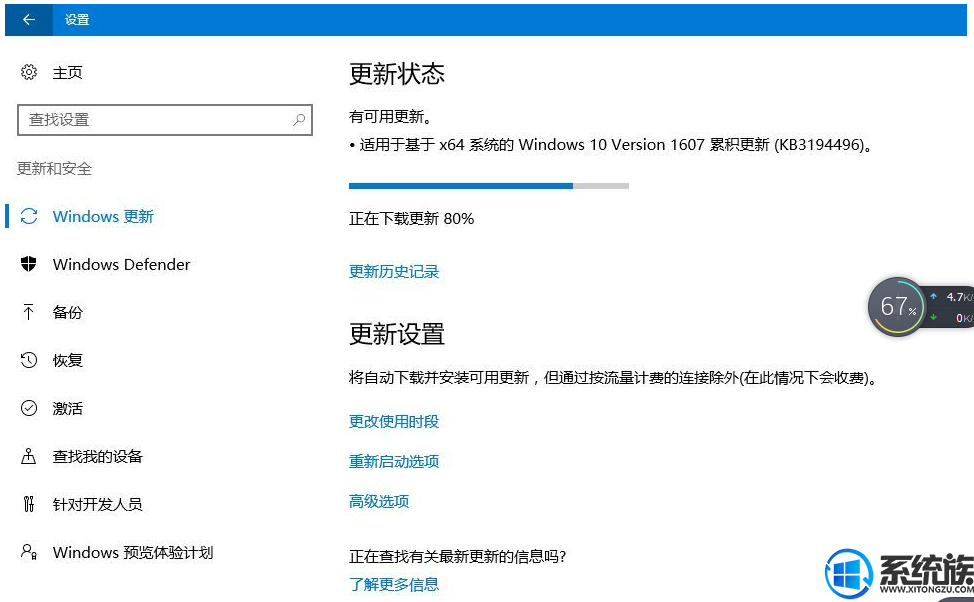Viewport: 974px width, 602px height.
Task: Click the 更新设置 heading
Action: (397, 334)
